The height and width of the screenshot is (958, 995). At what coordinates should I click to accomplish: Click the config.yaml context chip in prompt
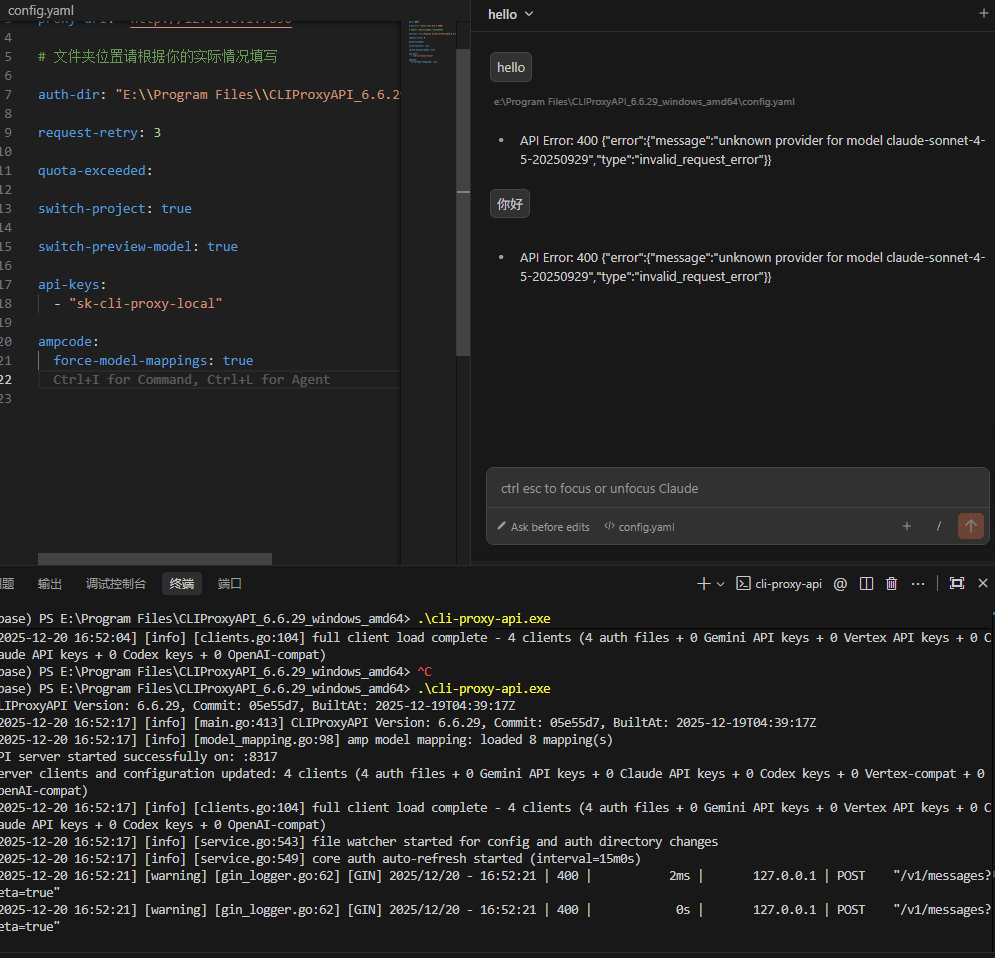[639, 527]
